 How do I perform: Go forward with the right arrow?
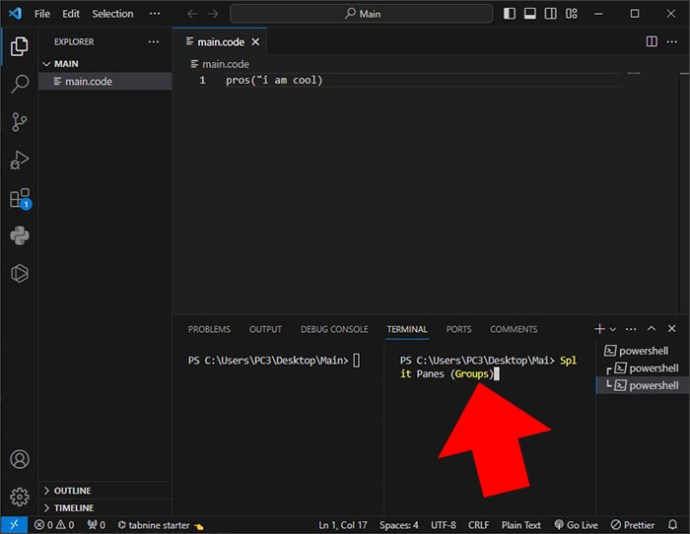tap(213, 14)
